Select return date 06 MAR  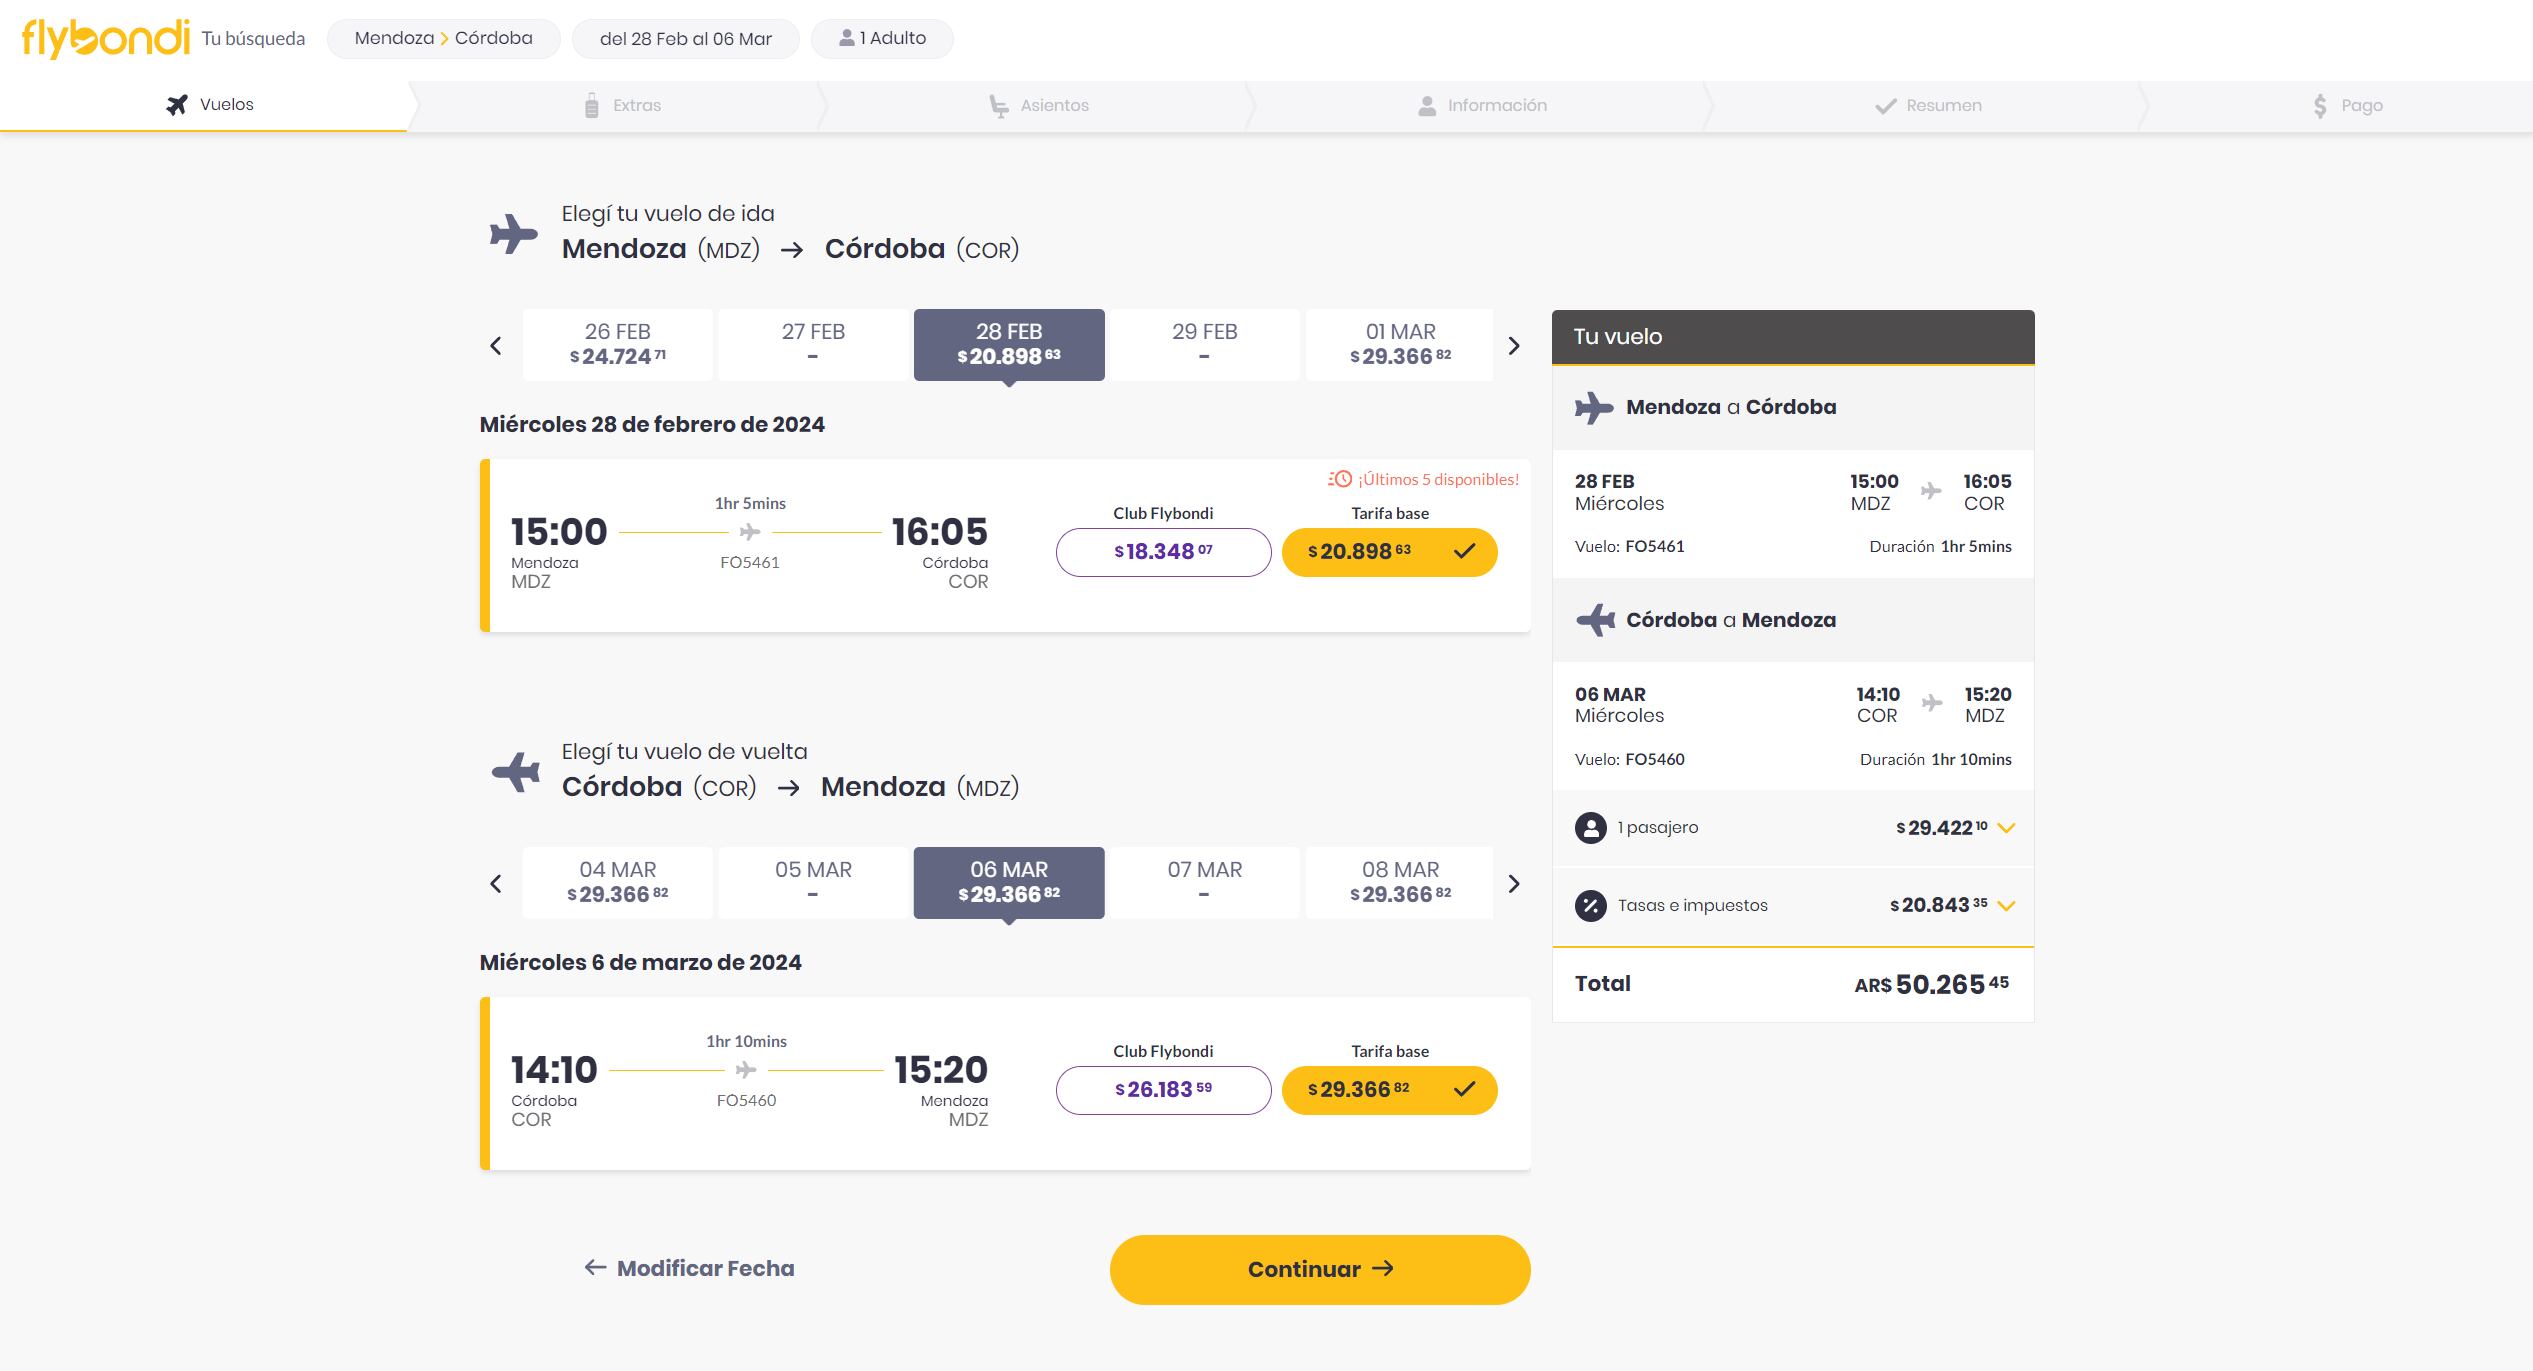click(1009, 882)
